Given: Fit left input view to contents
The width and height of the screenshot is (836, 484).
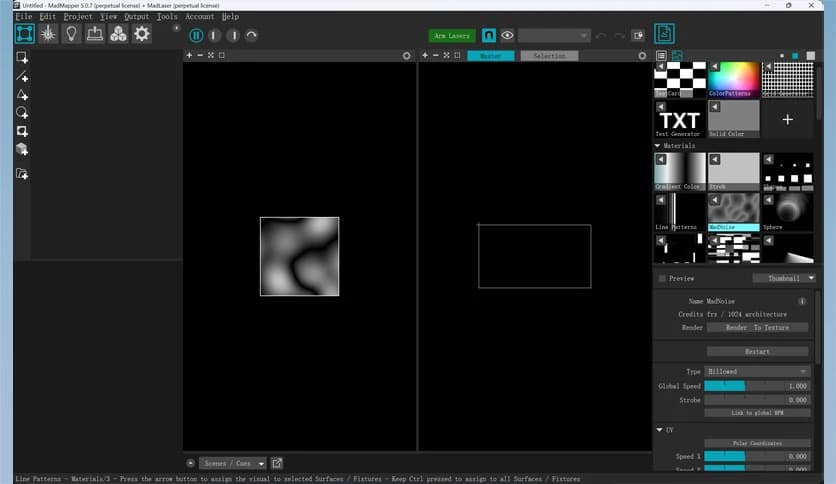Looking at the screenshot, I should click(211, 55).
